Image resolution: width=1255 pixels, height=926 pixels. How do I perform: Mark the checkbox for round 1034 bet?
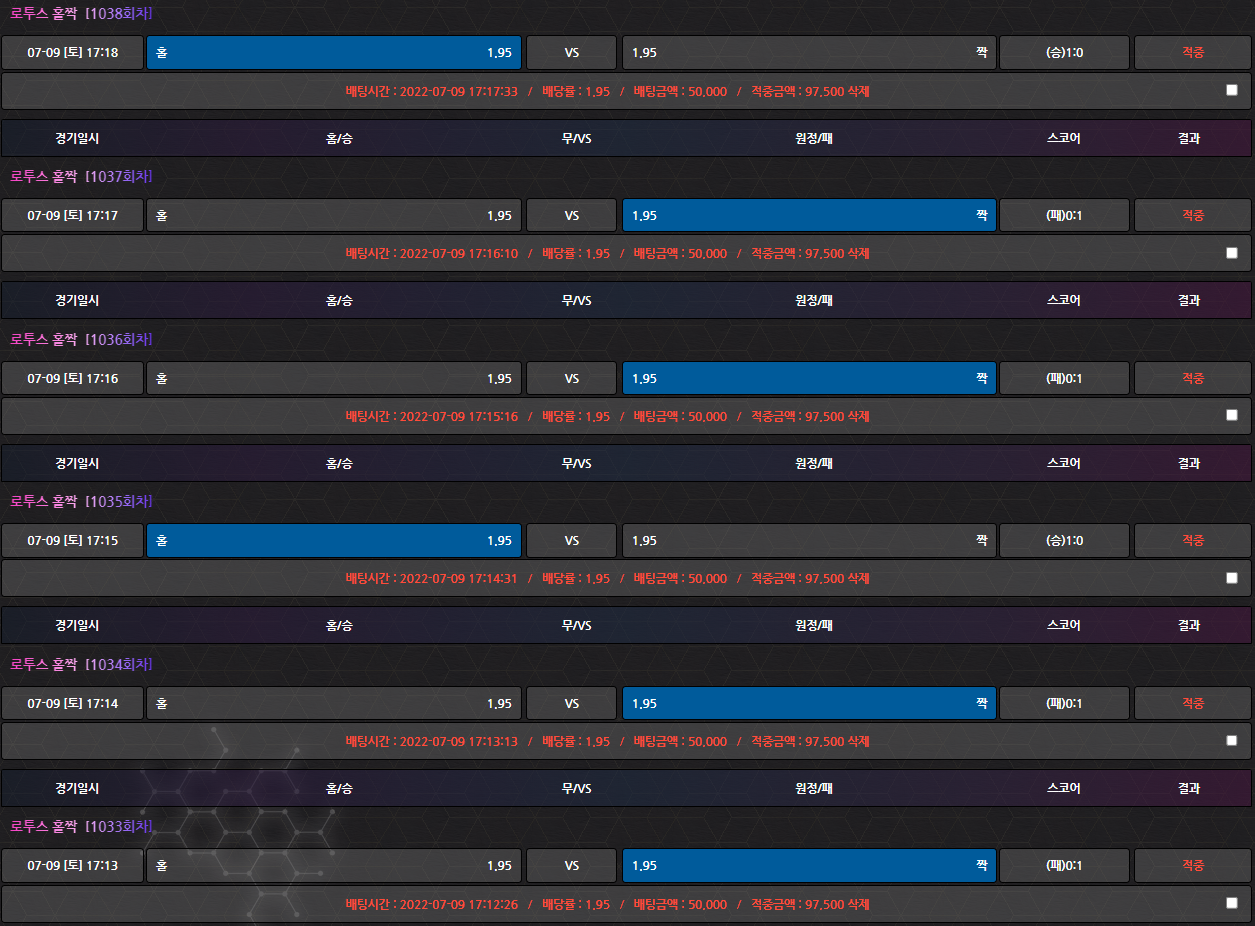pyautogui.click(x=1231, y=741)
